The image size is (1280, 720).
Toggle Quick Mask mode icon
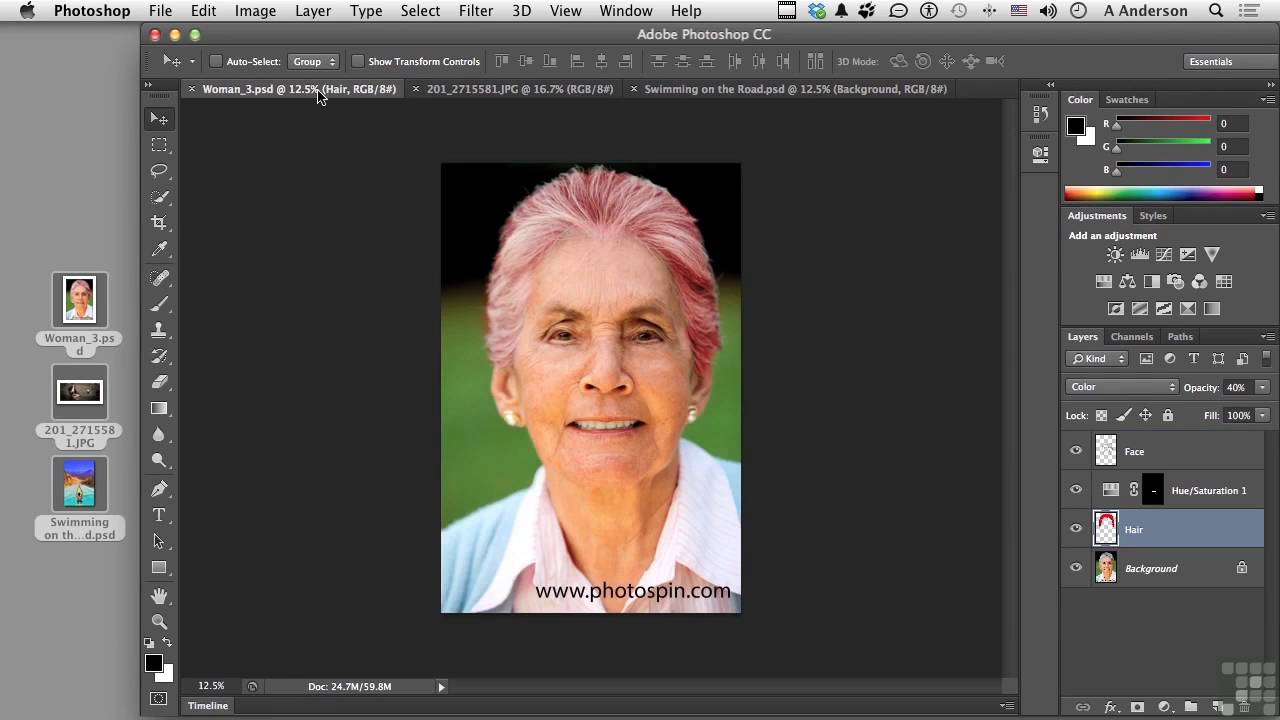tap(159, 698)
